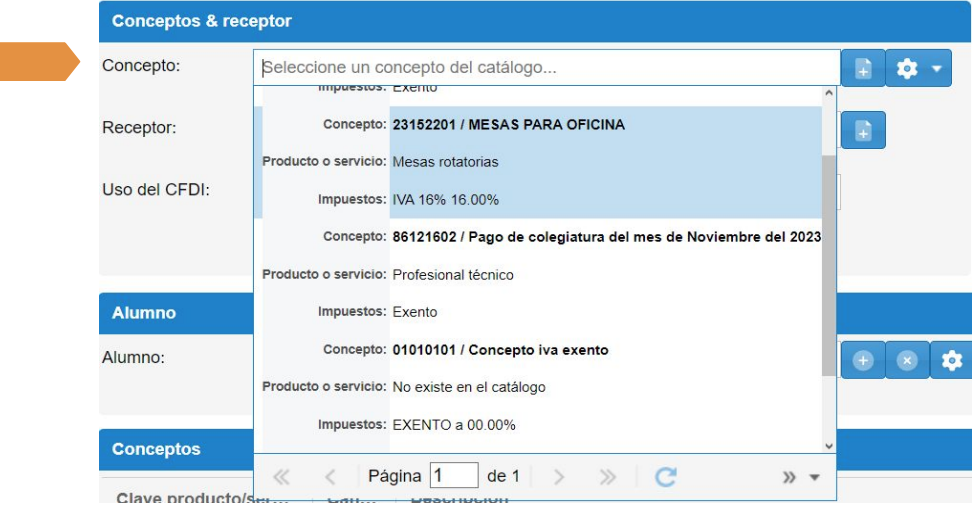Refresh the concept catalog list
The height and width of the screenshot is (505, 972).
coord(666,477)
